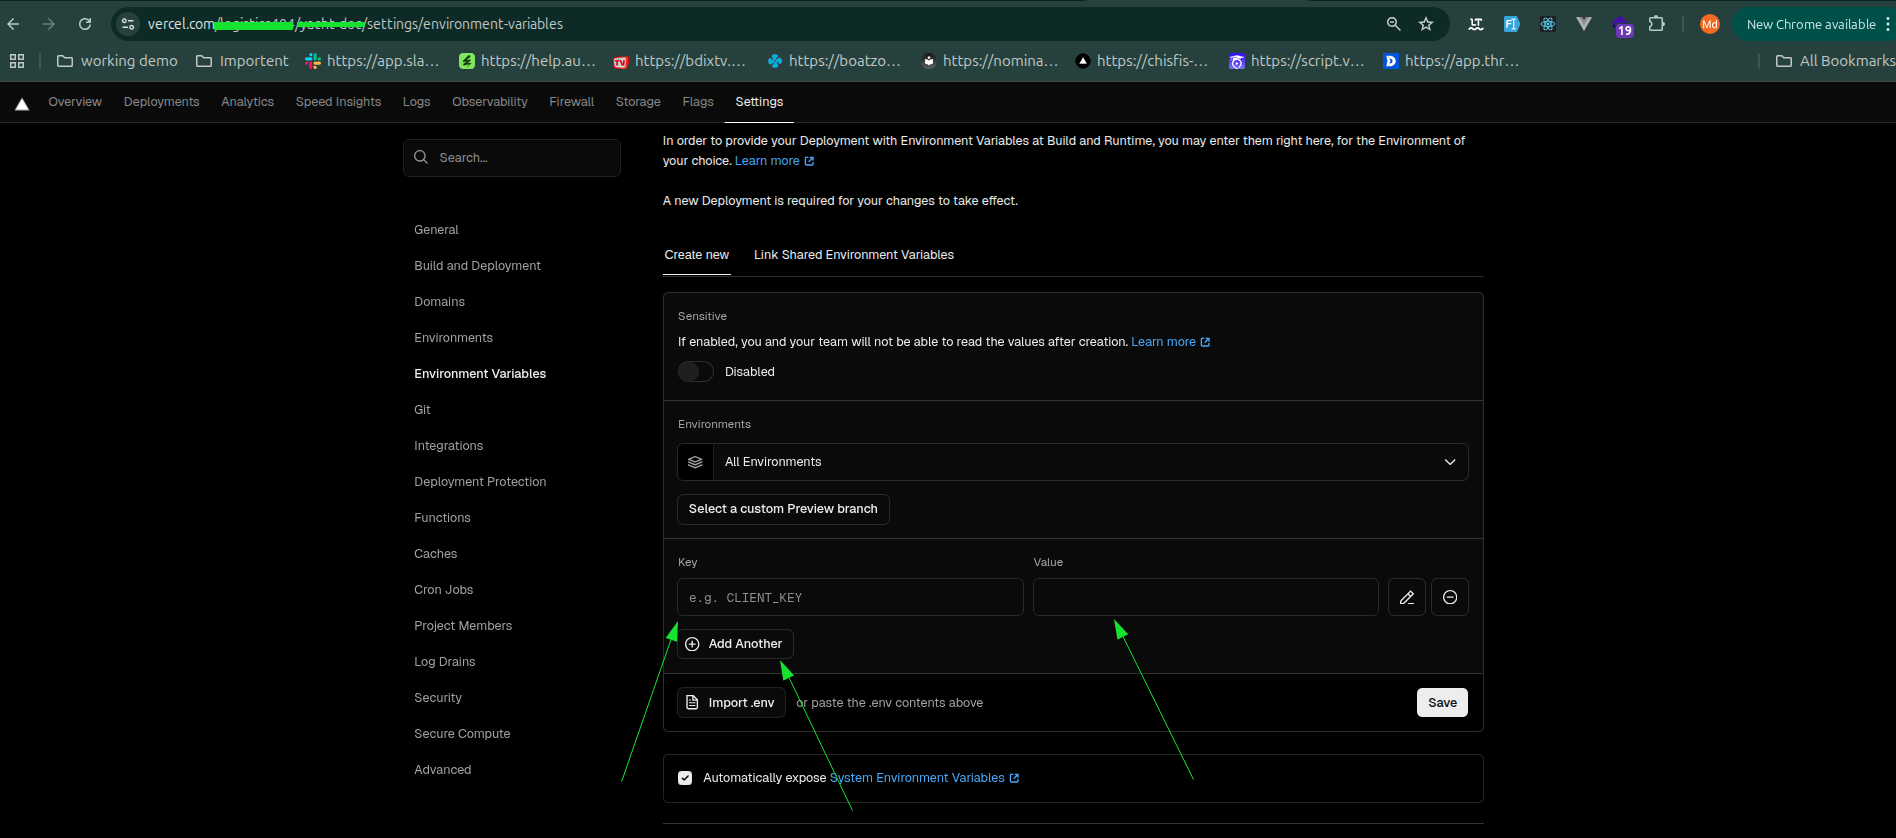This screenshot has height=838, width=1896.
Task: Open the Chrome apps grid icon
Action: (x=17, y=61)
